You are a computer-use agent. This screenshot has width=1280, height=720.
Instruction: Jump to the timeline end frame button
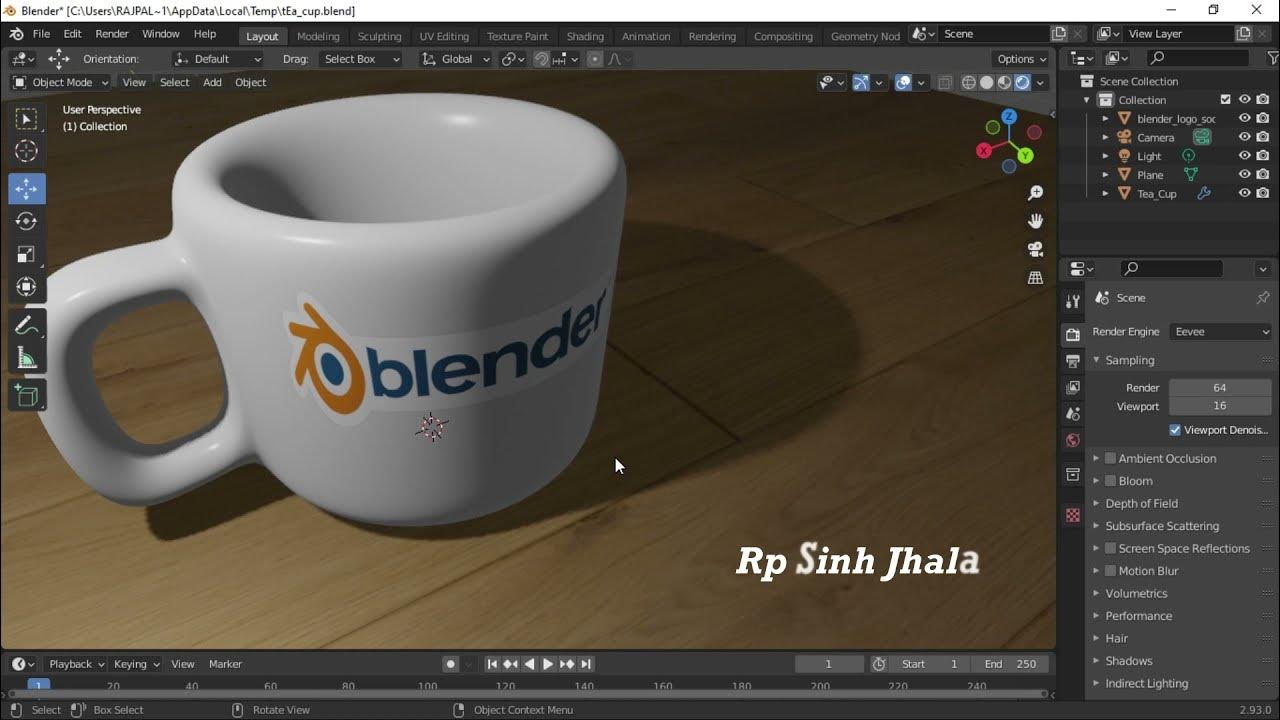[586, 664]
